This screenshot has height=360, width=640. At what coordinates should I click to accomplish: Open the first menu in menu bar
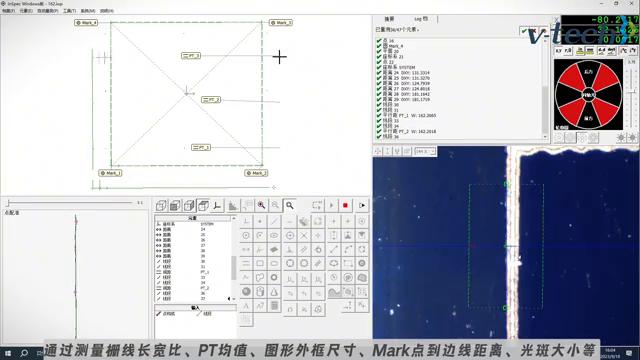(9, 11)
